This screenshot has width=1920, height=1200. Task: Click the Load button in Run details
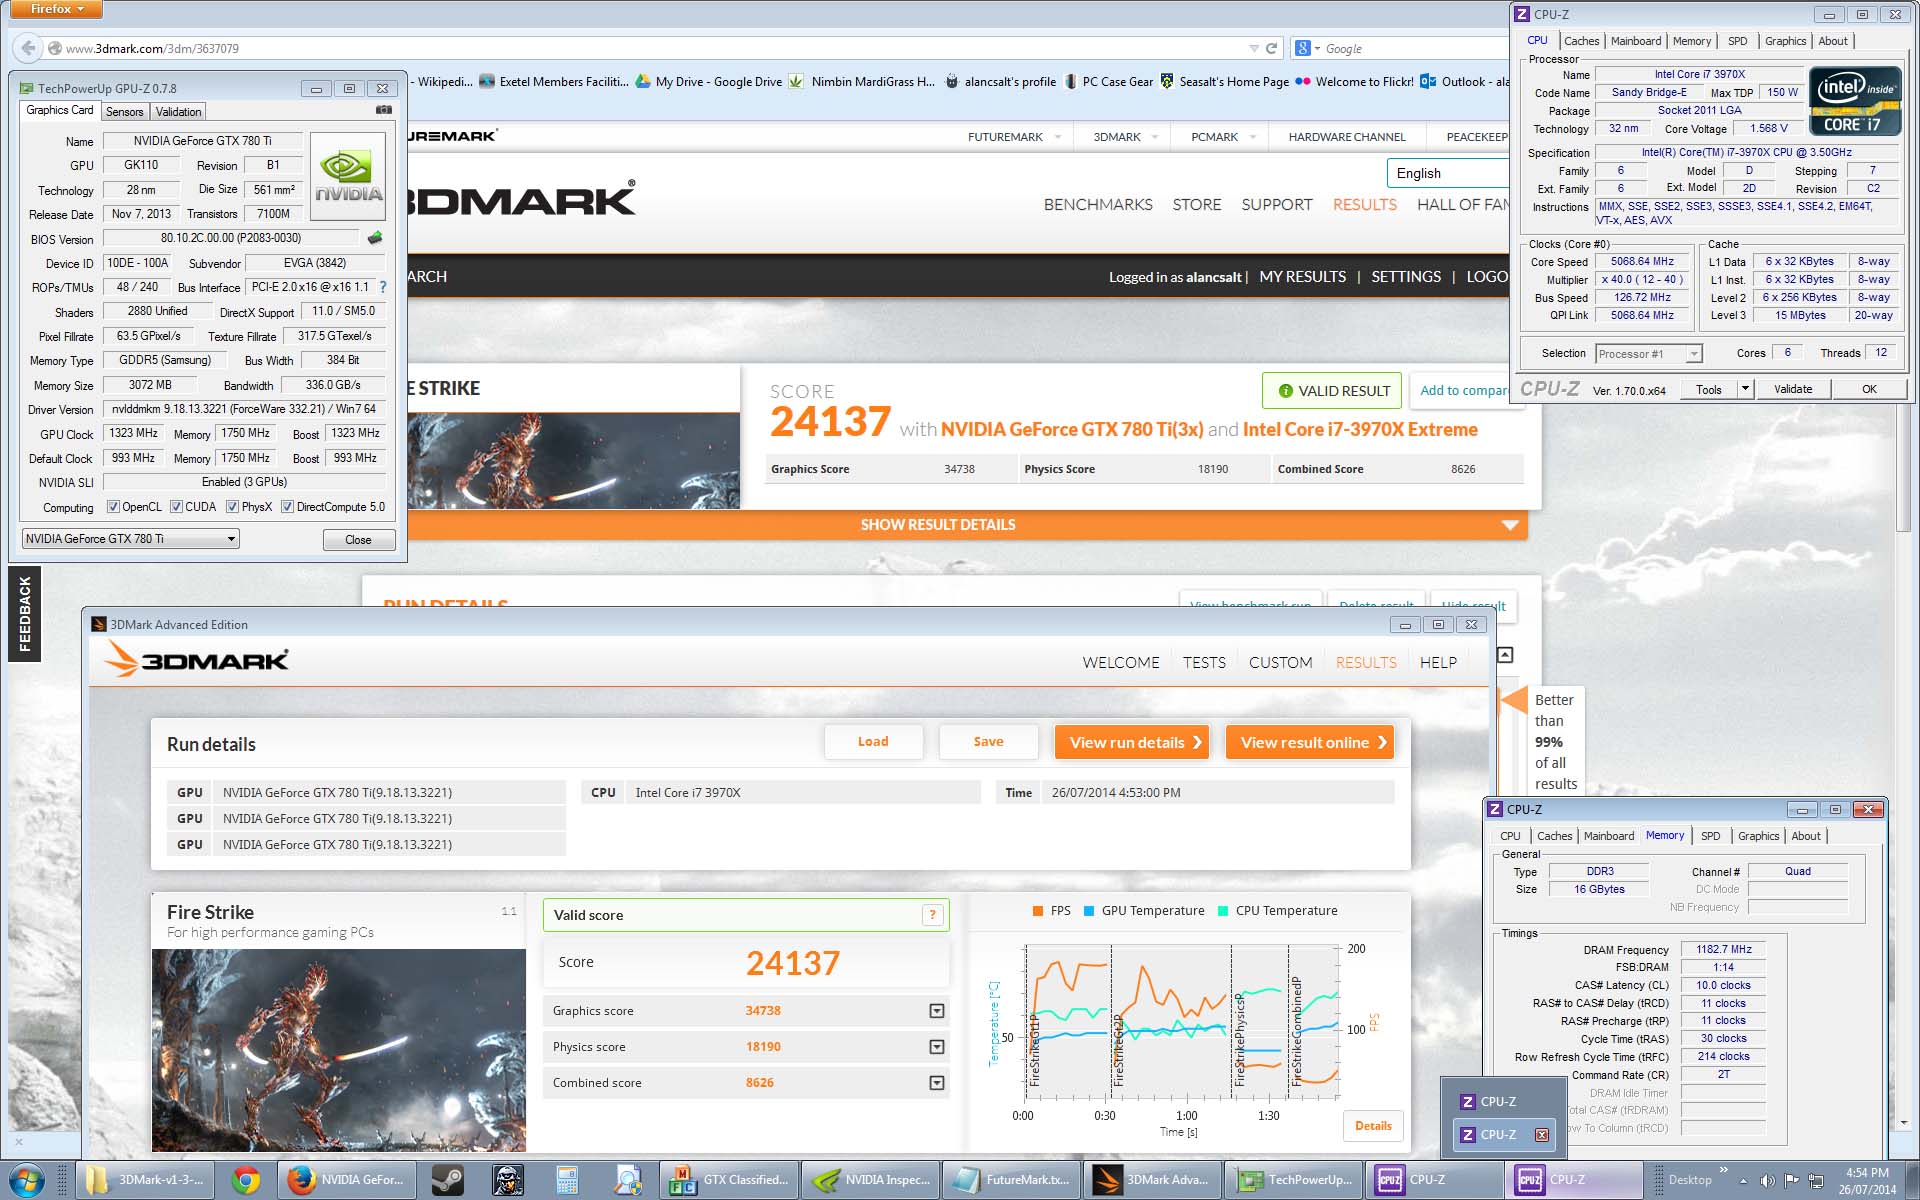pos(873,741)
